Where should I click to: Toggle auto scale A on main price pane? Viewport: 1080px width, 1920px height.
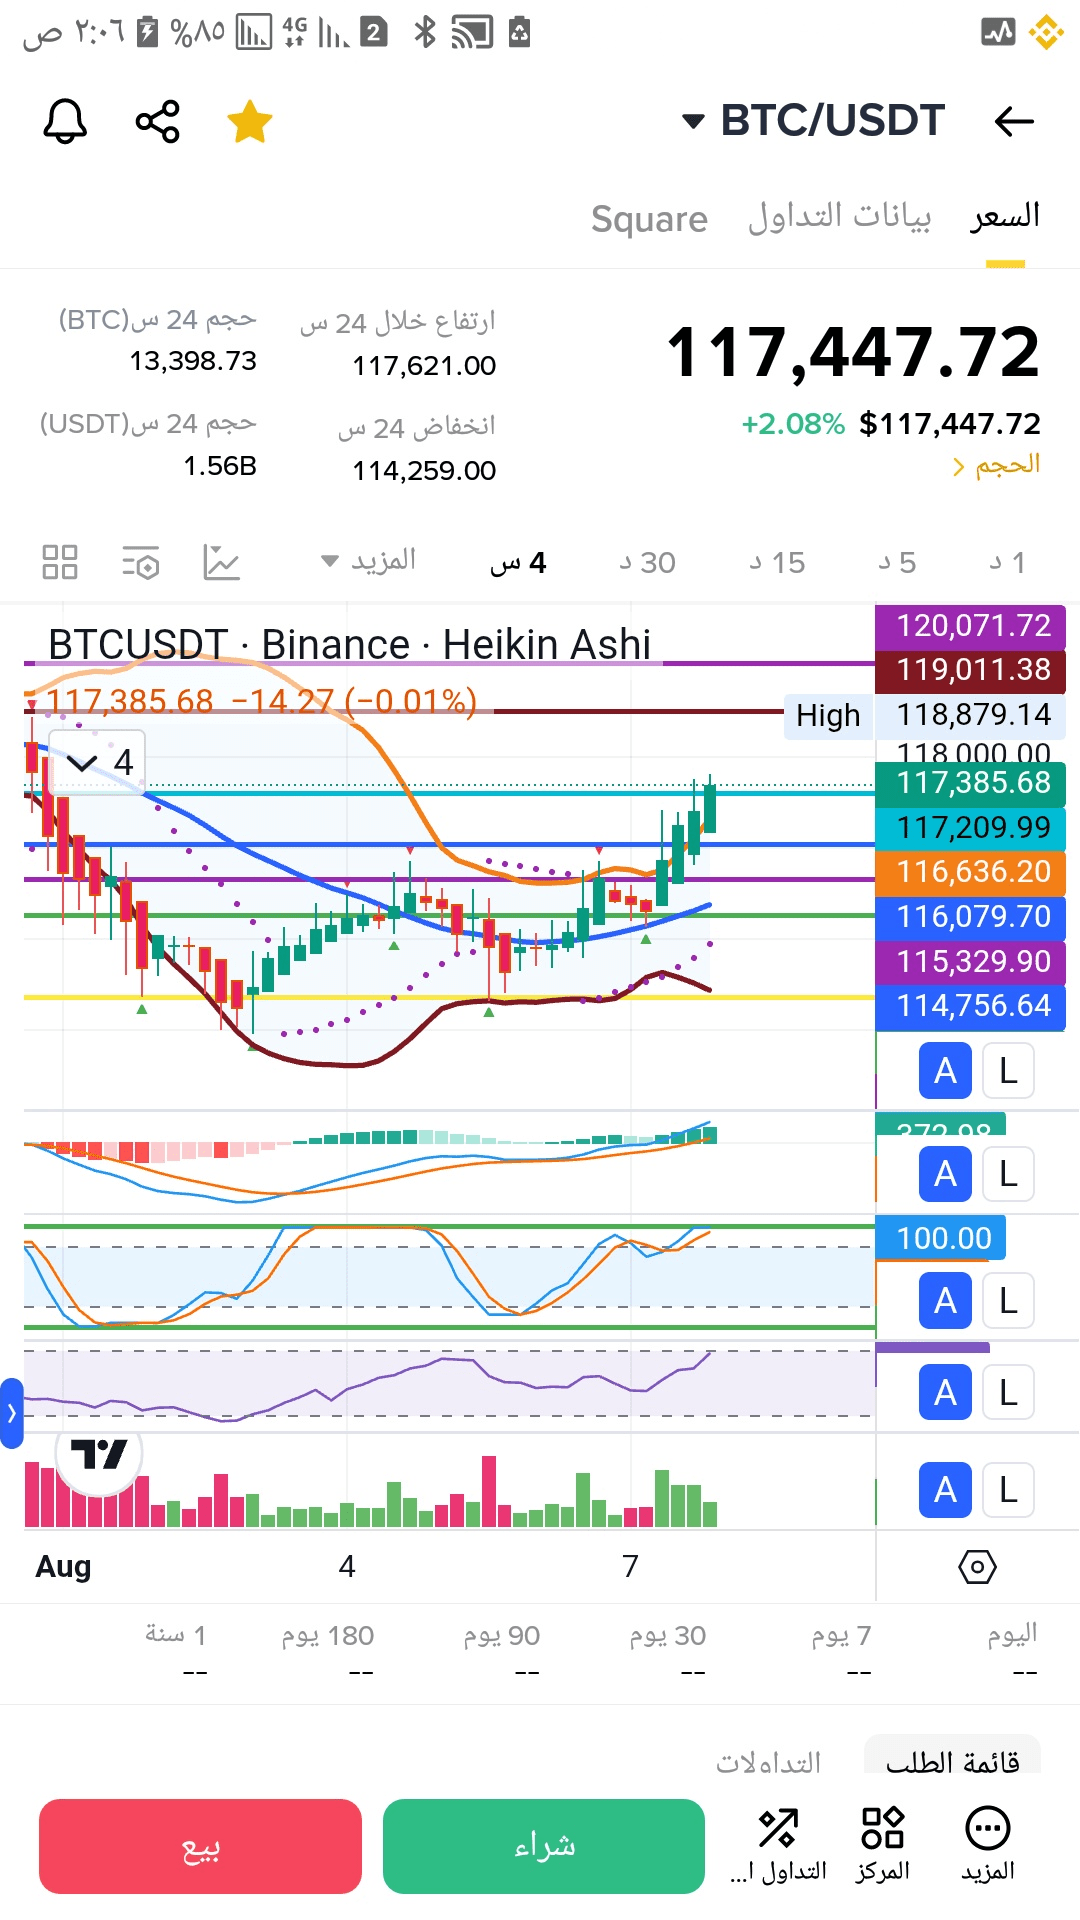coord(945,1071)
